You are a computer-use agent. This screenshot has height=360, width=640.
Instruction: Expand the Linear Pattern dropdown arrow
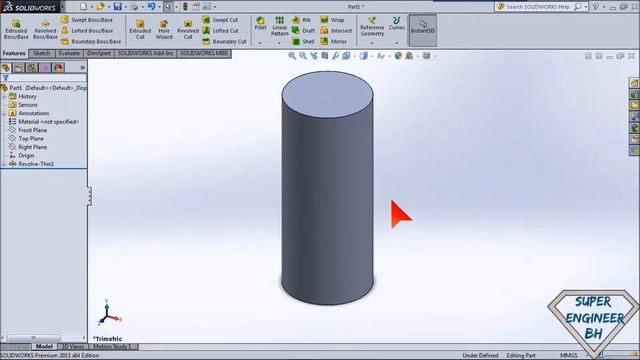pos(280,43)
